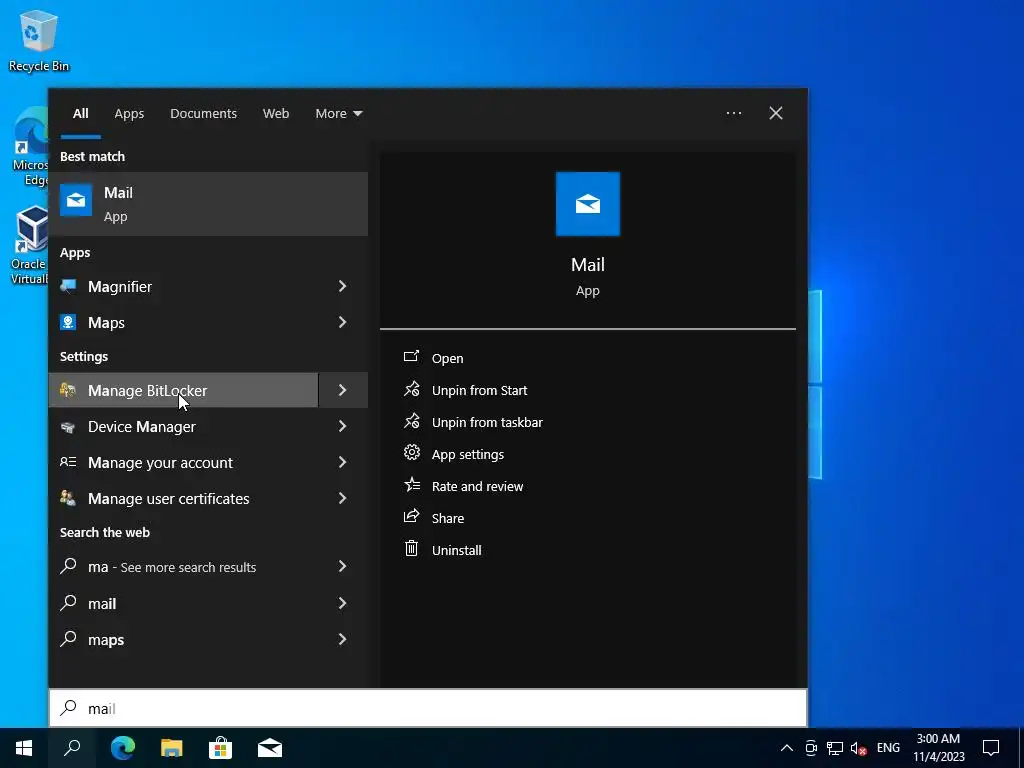1024x768 pixels.
Task: Open the Recycle Bin desktop icon
Action: click(x=39, y=40)
